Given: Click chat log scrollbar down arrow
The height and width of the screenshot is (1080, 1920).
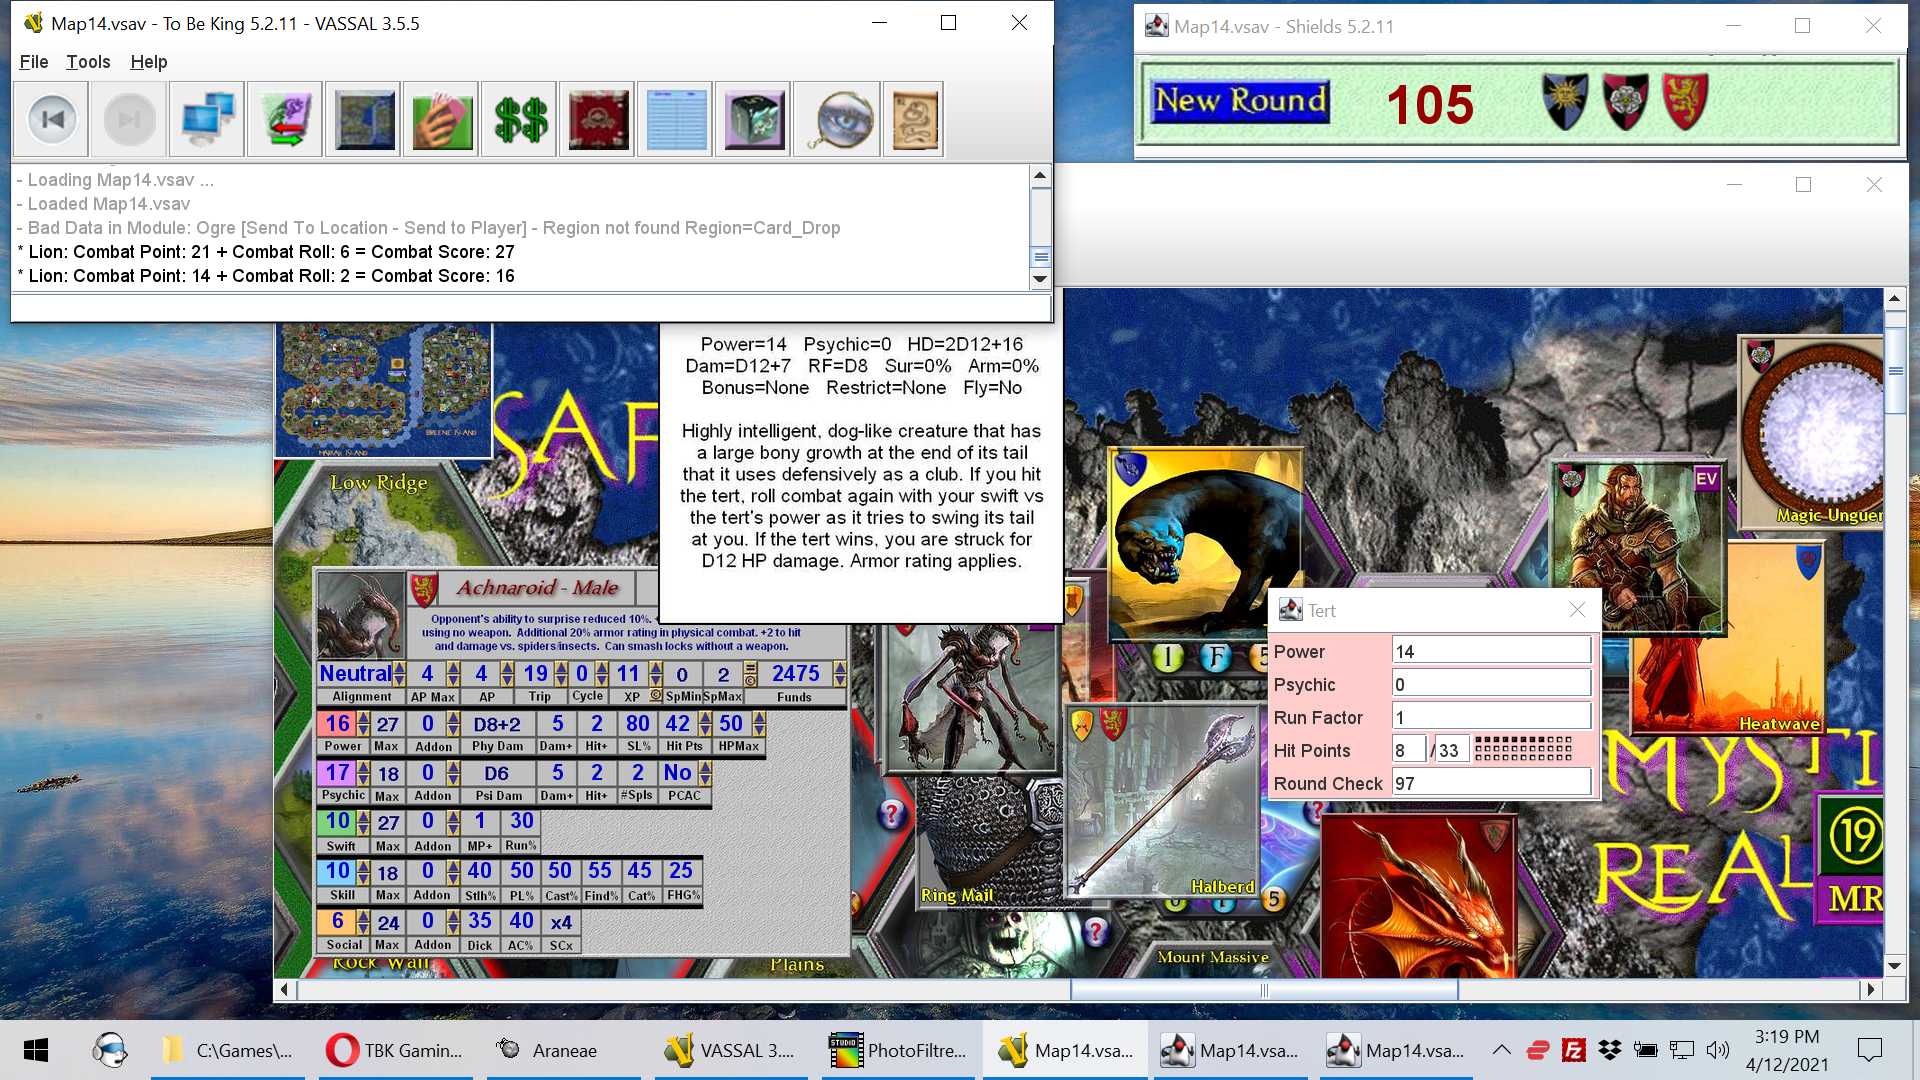Looking at the screenshot, I should pos(1040,279).
